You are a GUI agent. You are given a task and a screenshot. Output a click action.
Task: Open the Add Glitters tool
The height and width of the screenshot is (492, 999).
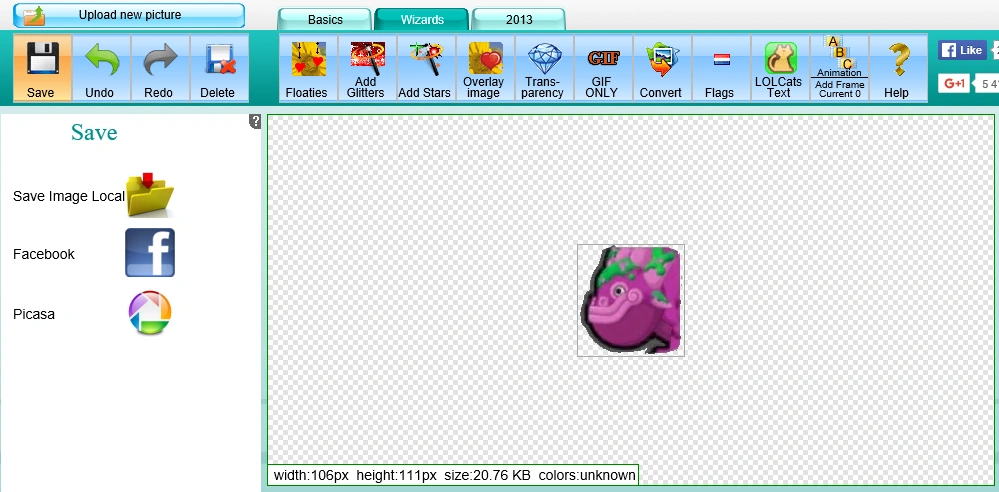click(x=366, y=68)
